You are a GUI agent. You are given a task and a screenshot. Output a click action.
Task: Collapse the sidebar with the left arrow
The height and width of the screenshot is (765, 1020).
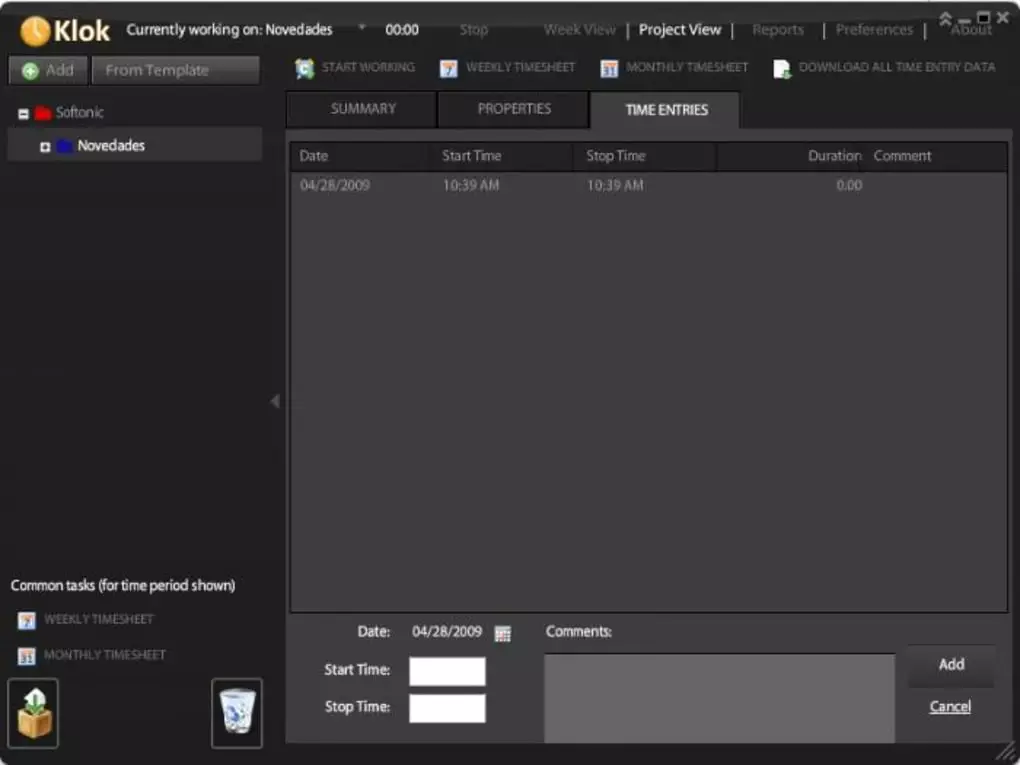[x=275, y=401]
